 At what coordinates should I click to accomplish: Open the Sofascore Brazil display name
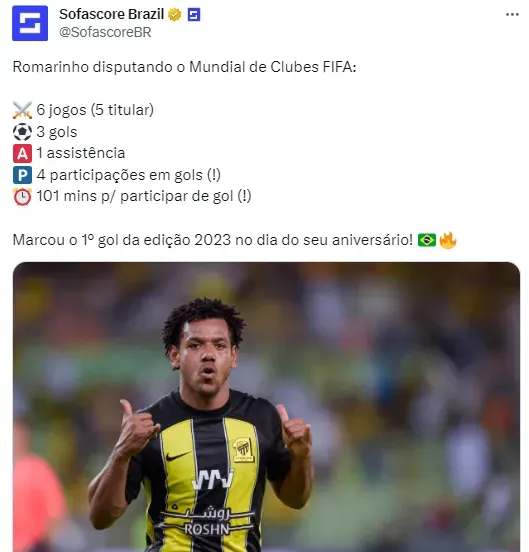[x=112, y=14]
